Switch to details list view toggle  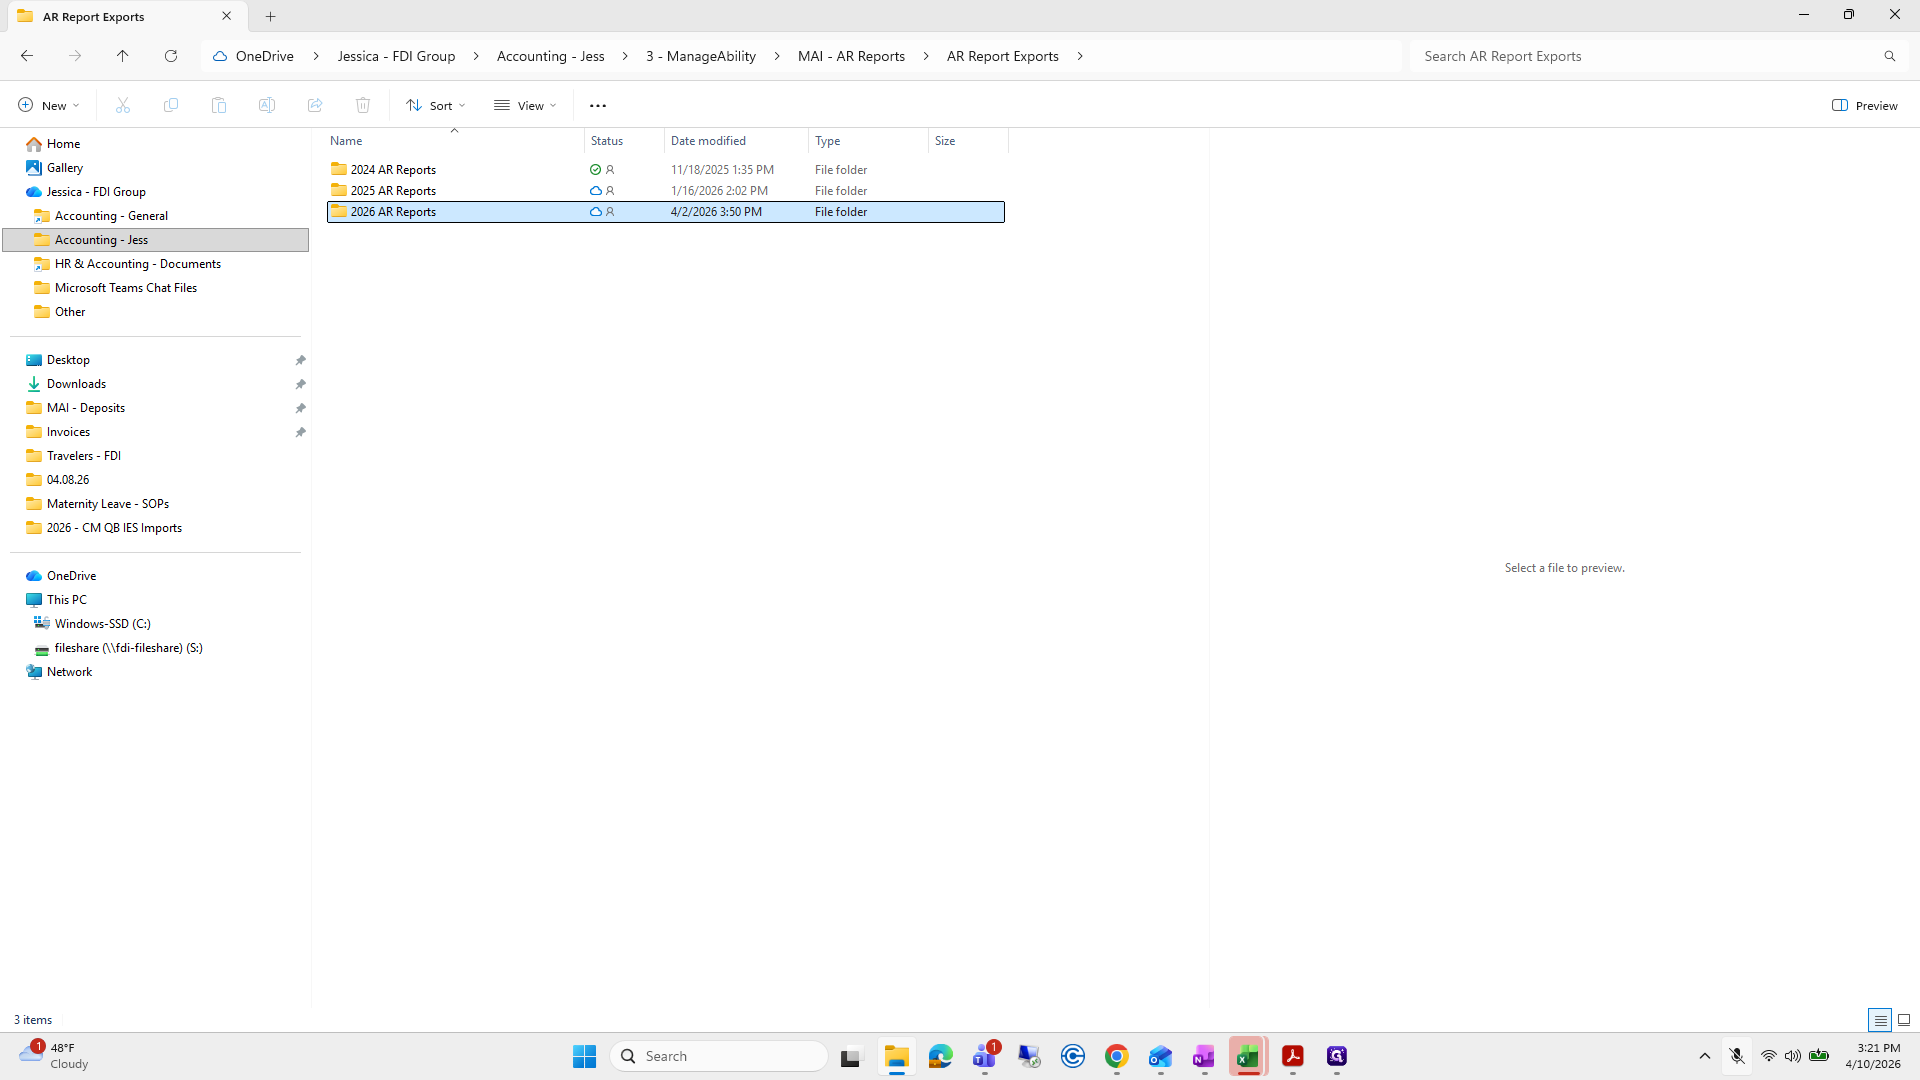pos(1880,1020)
